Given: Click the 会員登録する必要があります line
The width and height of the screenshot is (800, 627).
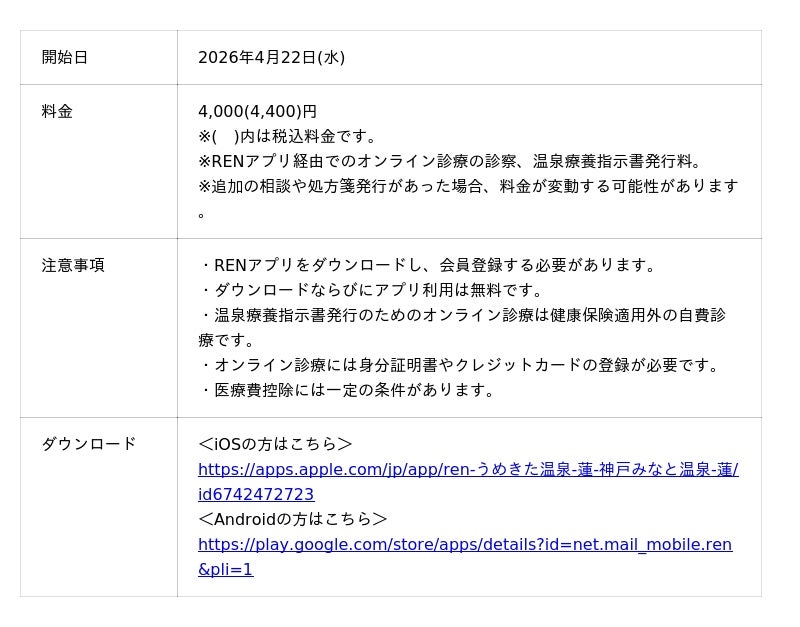Looking at the screenshot, I should [428, 265].
